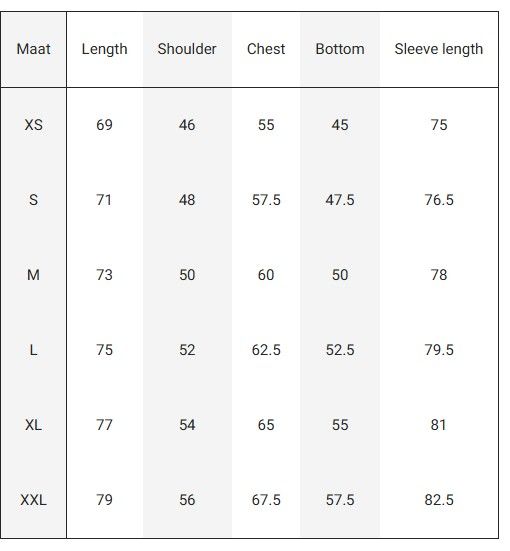Click the M size row label
The width and height of the screenshot is (510, 551).
click(x=33, y=275)
